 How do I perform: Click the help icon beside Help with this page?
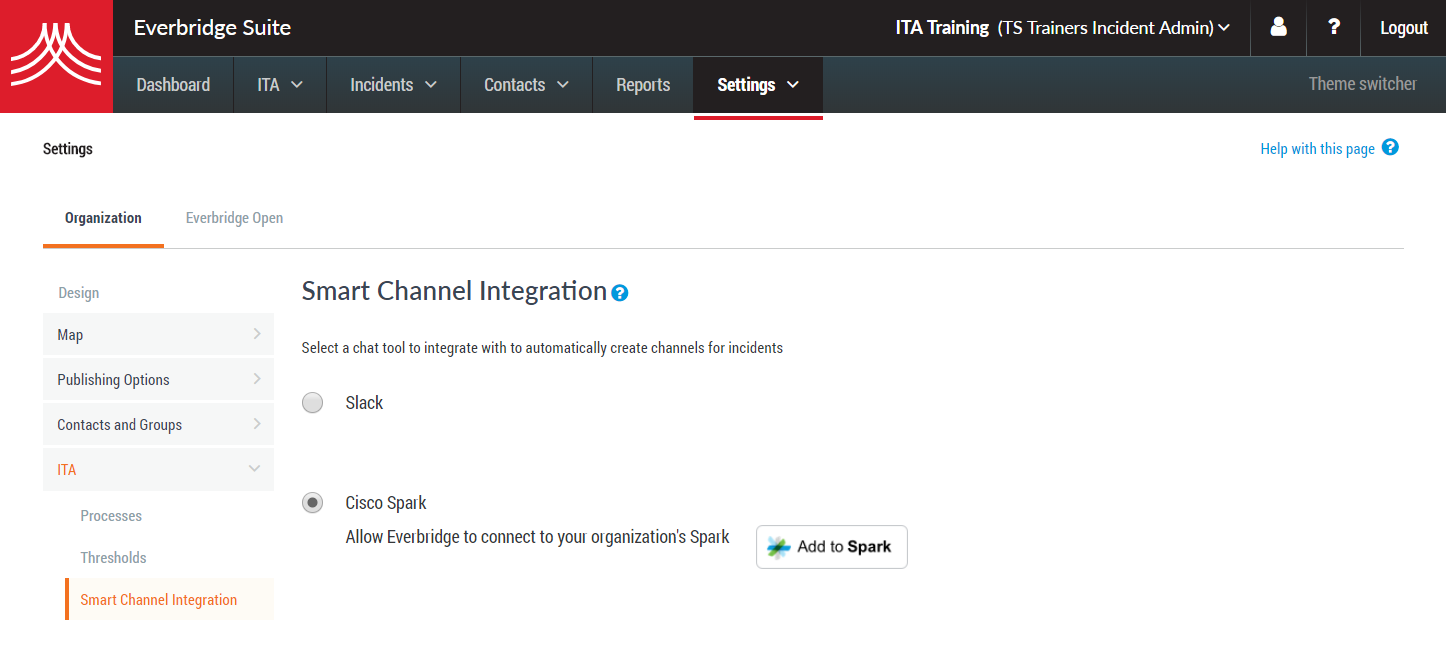pyautogui.click(x=1390, y=147)
